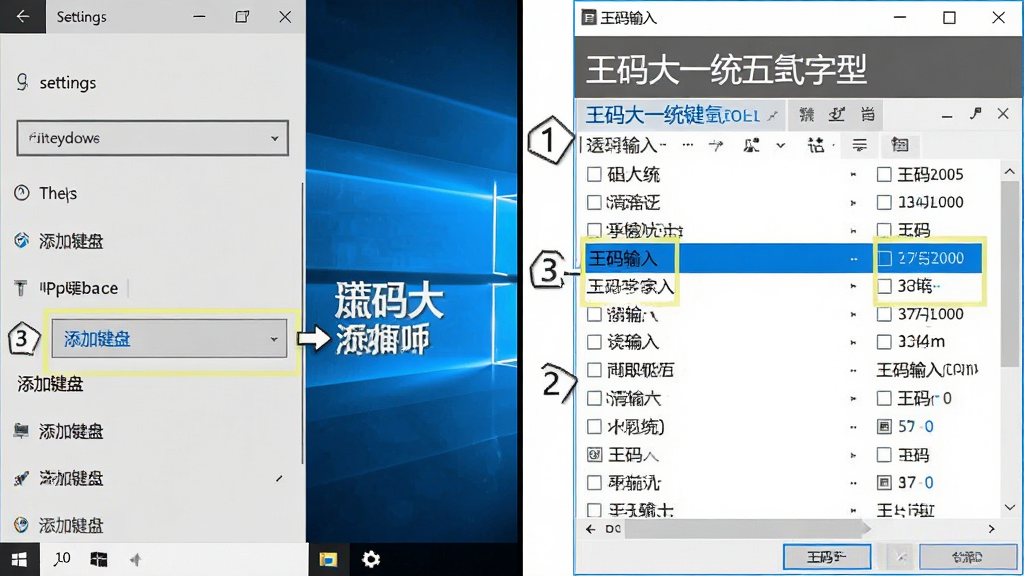1024x576 pixels.
Task: Tick the left checkbox in the '57 -0' row
Action: pos(594,426)
